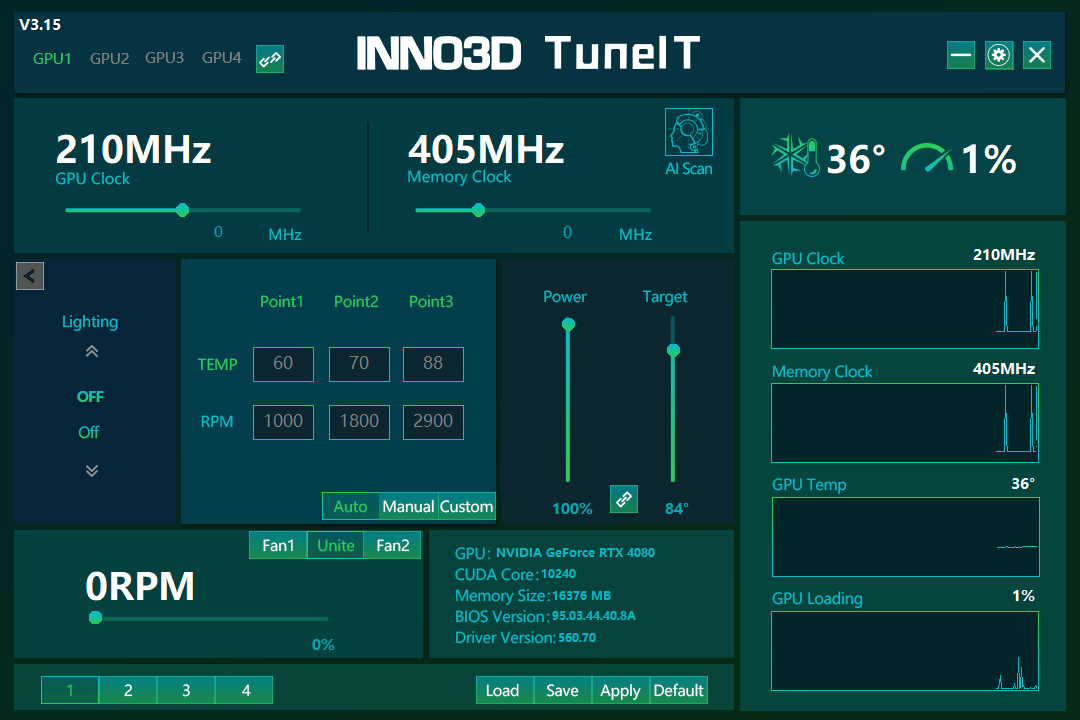The height and width of the screenshot is (720, 1080).
Task: Click the up chevron in the Lighting panel
Action: pyautogui.click(x=90, y=351)
